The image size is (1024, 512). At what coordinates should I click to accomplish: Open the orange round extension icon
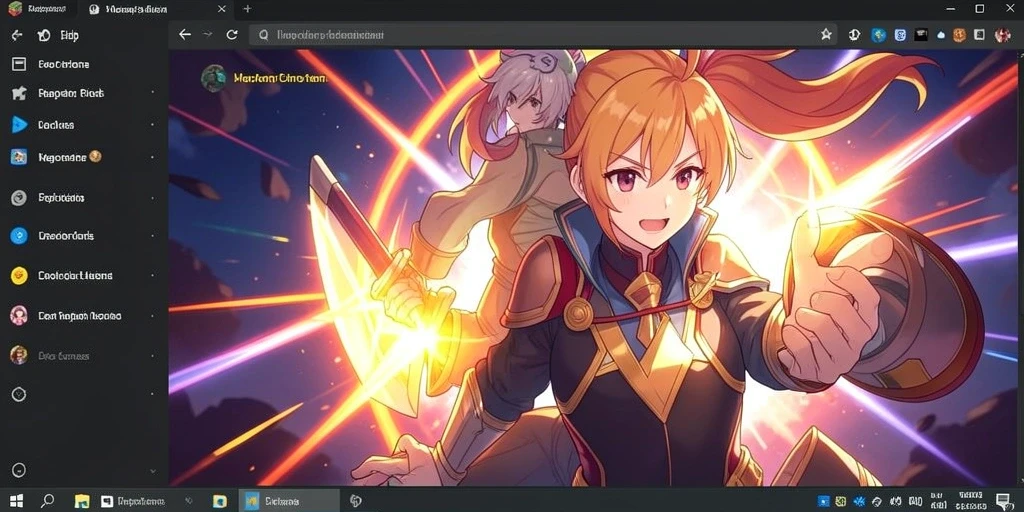pyautogui.click(x=959, y=35)
